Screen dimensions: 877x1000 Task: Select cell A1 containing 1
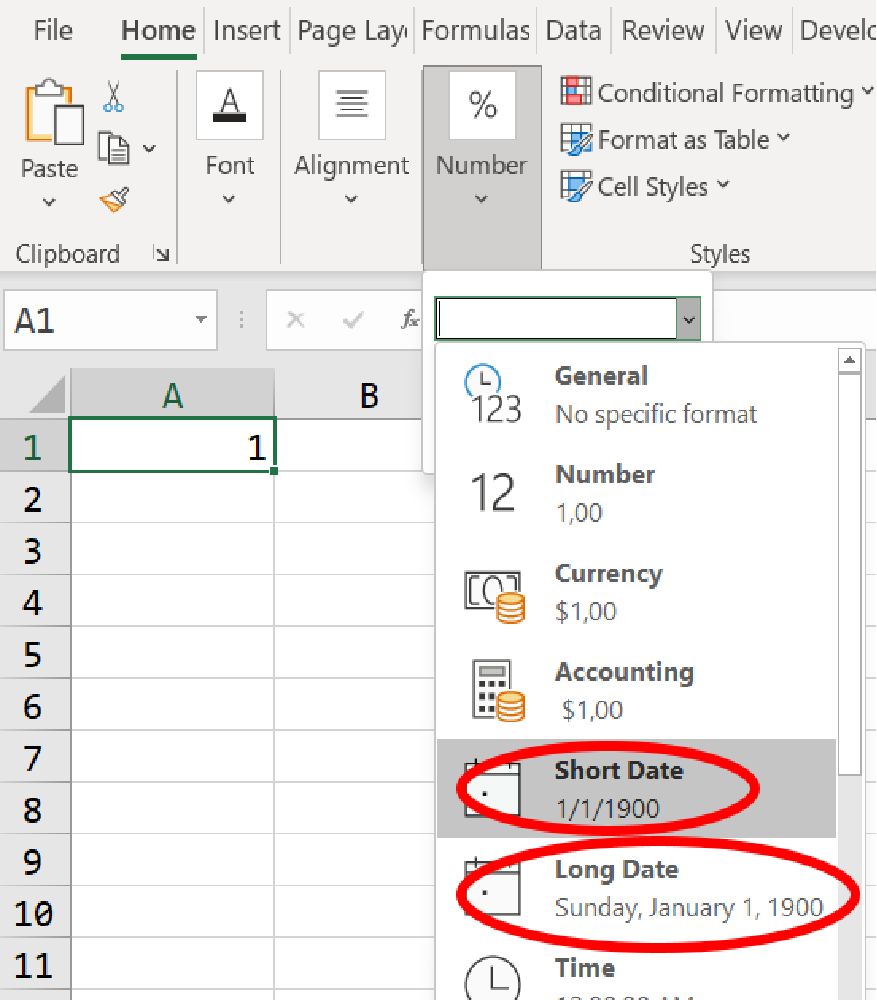click(172, 445)
